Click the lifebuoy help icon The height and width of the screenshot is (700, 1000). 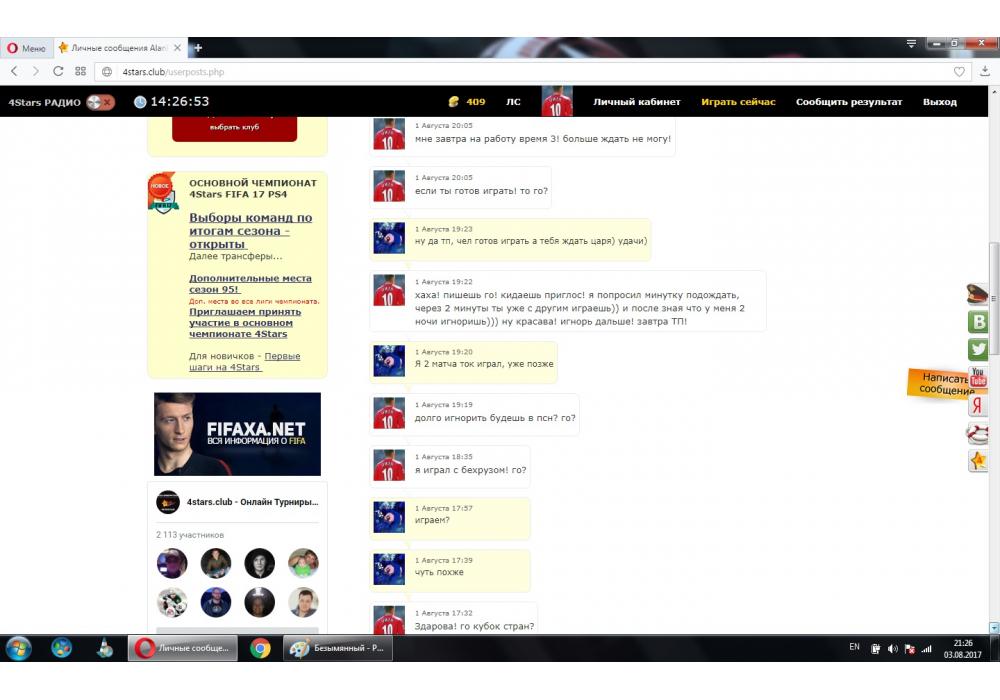pyautogui.click(x=978, y=433)
